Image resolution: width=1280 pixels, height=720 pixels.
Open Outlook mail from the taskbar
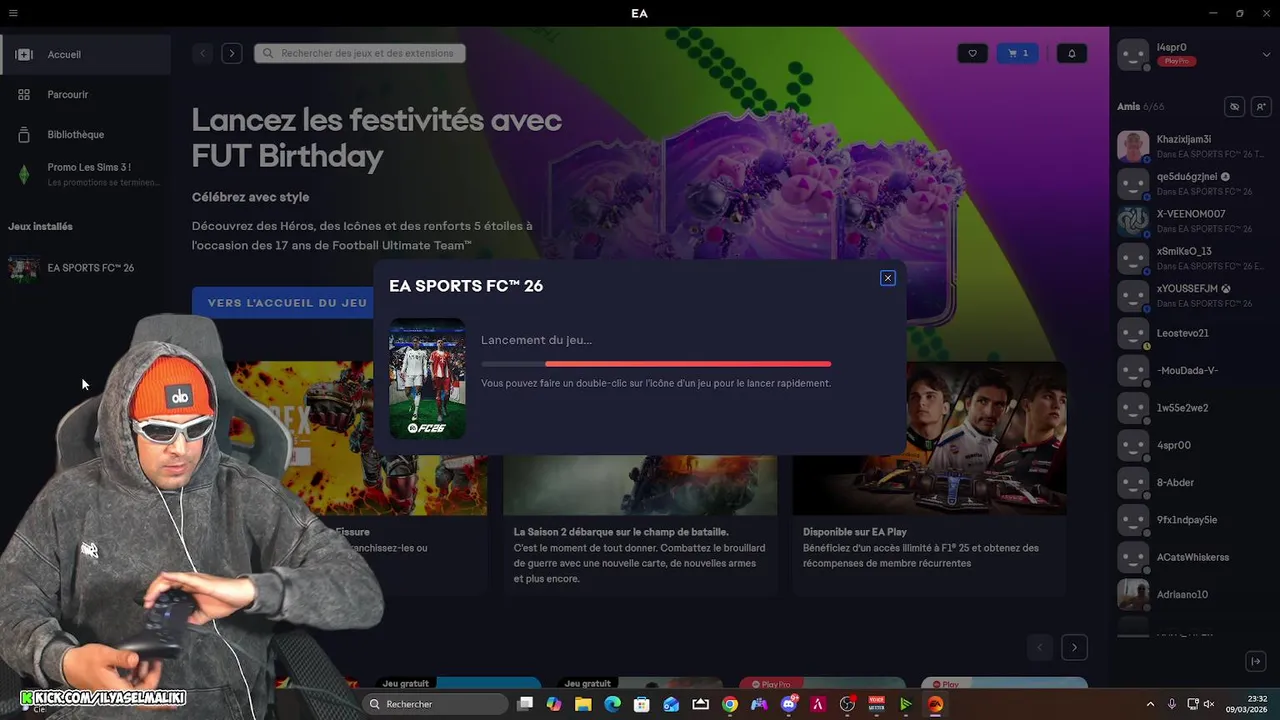coord(672,704)
